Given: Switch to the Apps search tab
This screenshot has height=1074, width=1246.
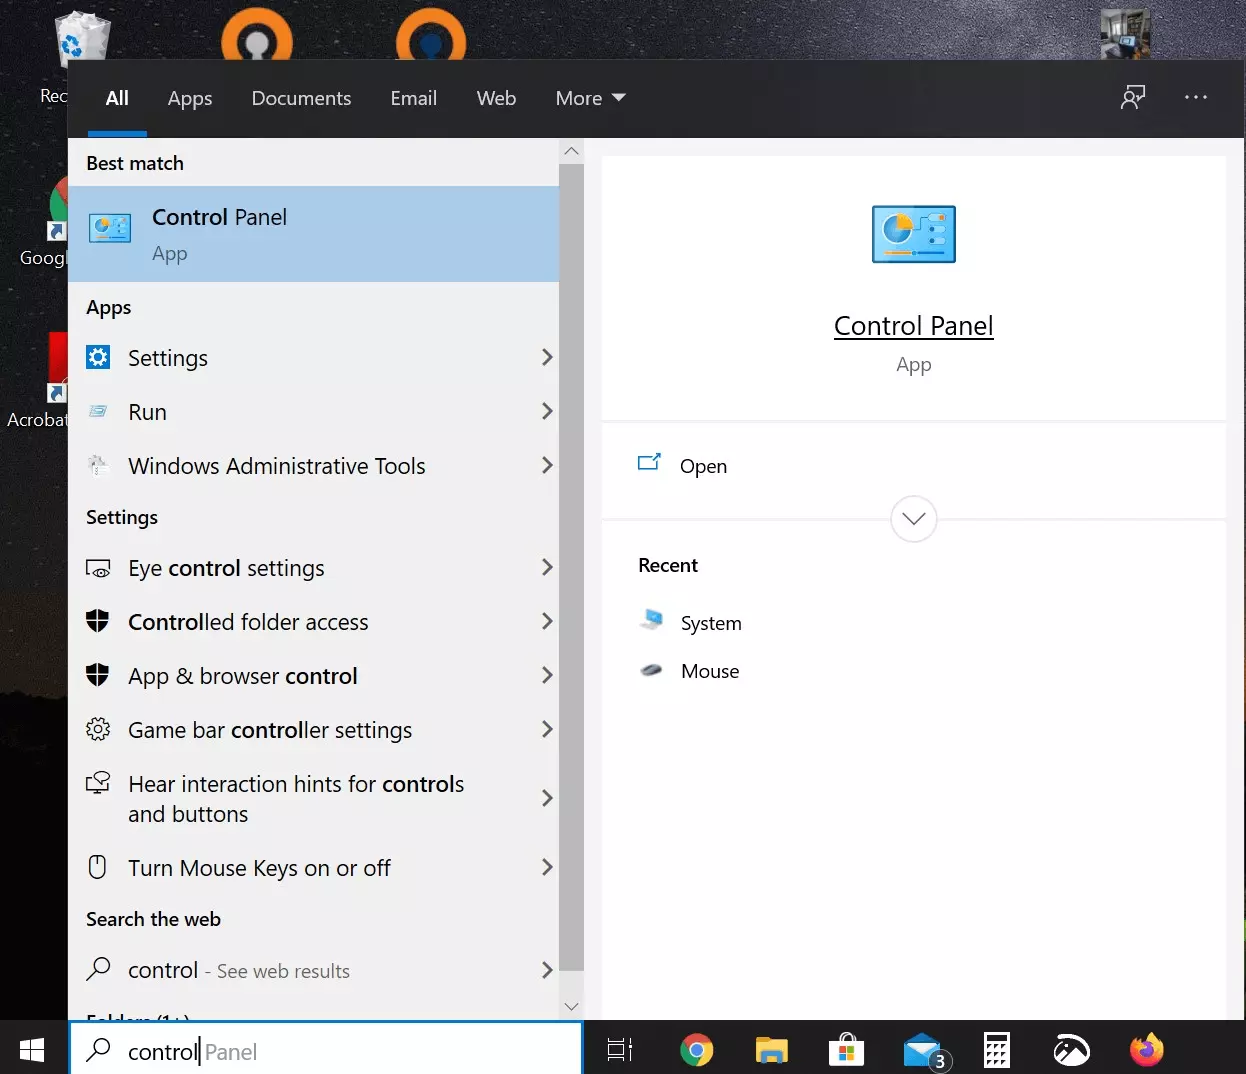Looking at the screenshot, I should (190, 98).
